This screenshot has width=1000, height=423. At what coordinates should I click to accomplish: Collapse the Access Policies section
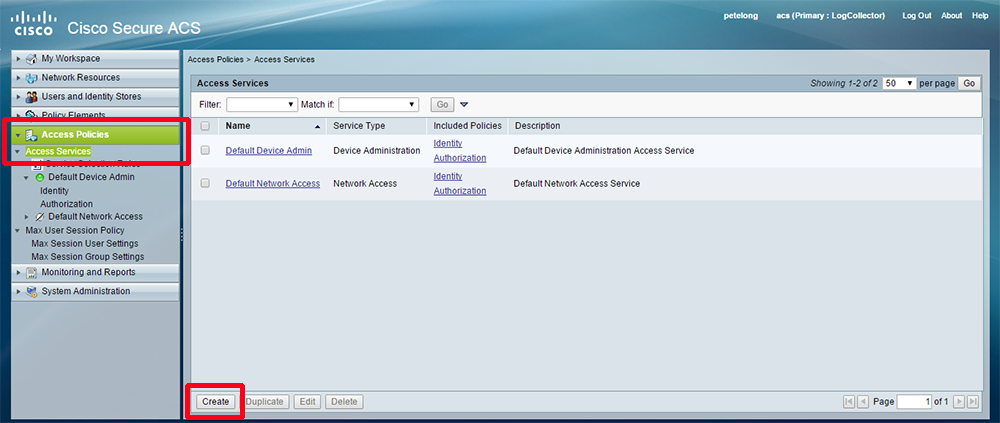(x=18, y=135)
